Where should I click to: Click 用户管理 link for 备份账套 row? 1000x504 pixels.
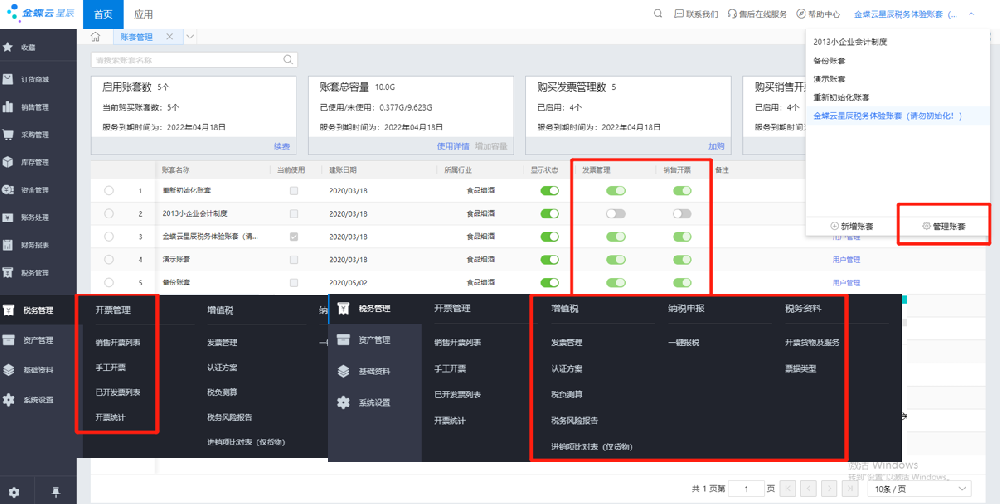[x=846, y=282]
